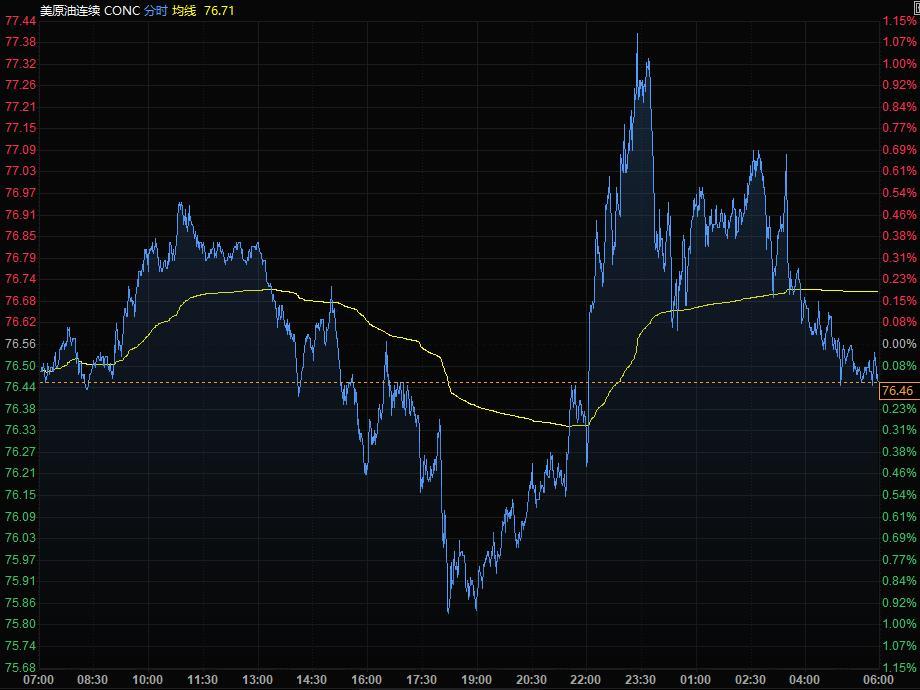This screenshot has width=920, height=690.
Task: Click the partially visible icon in top-right corner
Action: pos(915,7)
